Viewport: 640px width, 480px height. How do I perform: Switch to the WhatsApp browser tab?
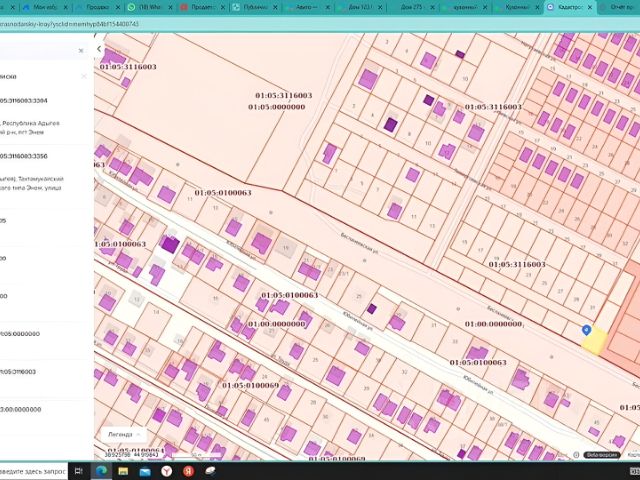pos(150,7)
